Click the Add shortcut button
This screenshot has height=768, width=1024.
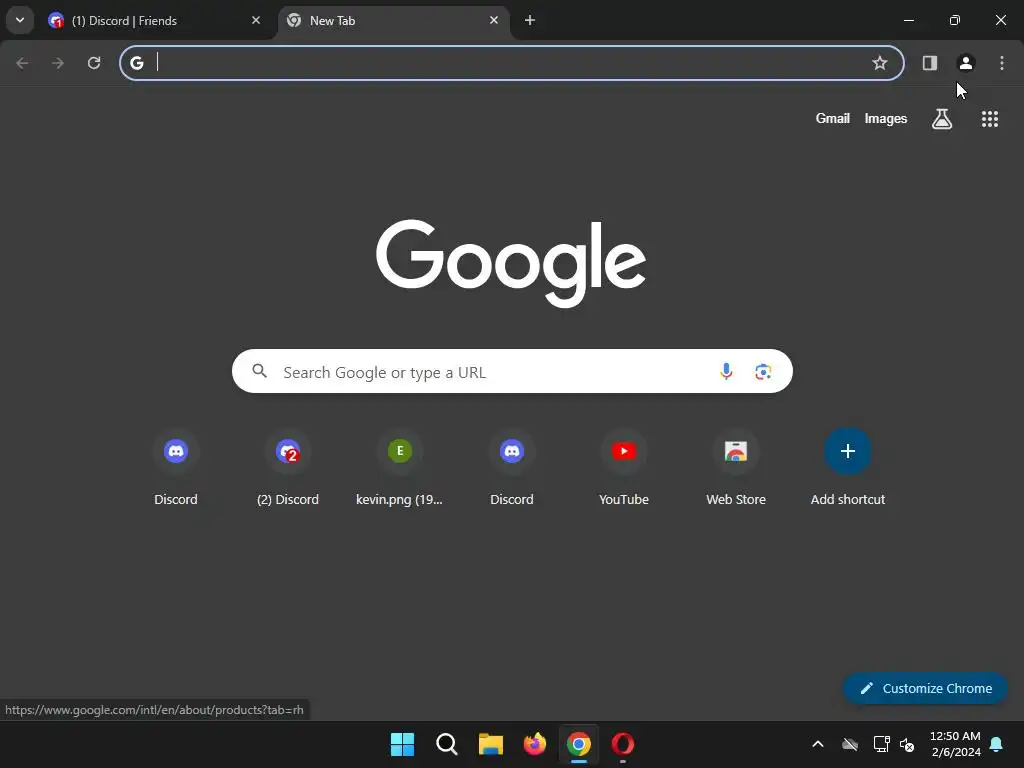click(848, 468)
